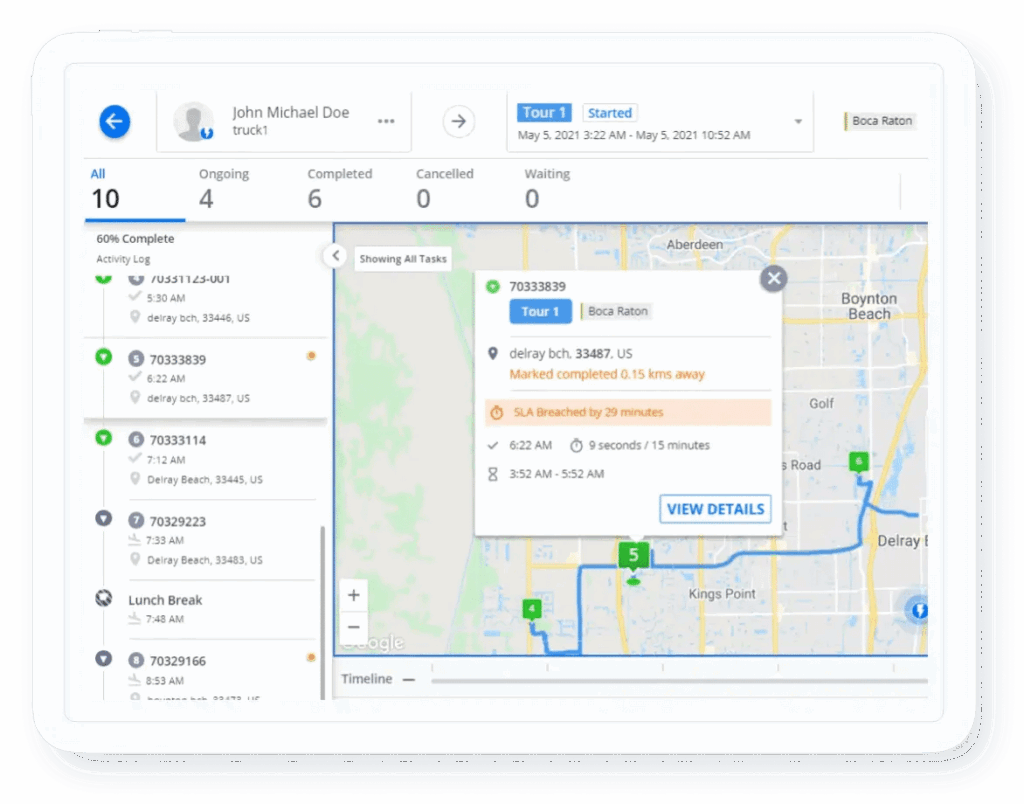Image resolution: width=1024 pixels, height=804 pixels.
Task: Select map marker 4 on the route
Action: (531, 607)
